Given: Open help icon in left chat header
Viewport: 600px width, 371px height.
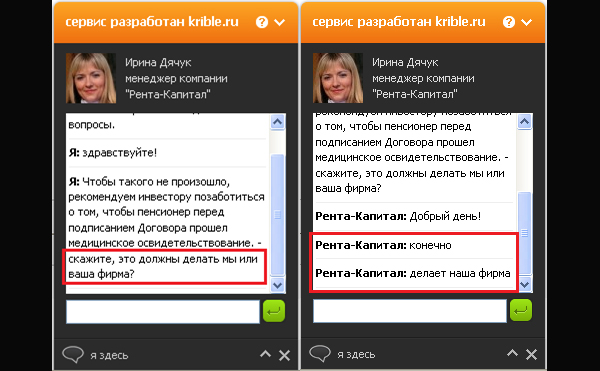Looking at the screenshot, I should click(x=262, y=22).
